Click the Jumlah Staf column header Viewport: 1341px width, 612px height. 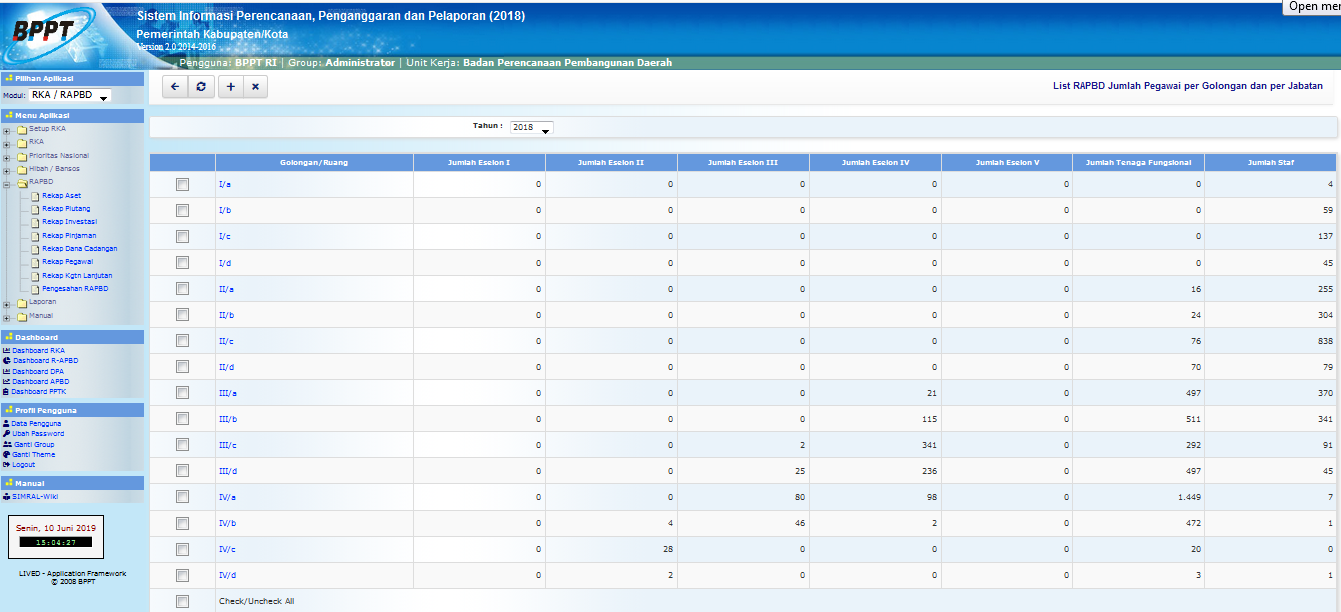(1269, 162)
